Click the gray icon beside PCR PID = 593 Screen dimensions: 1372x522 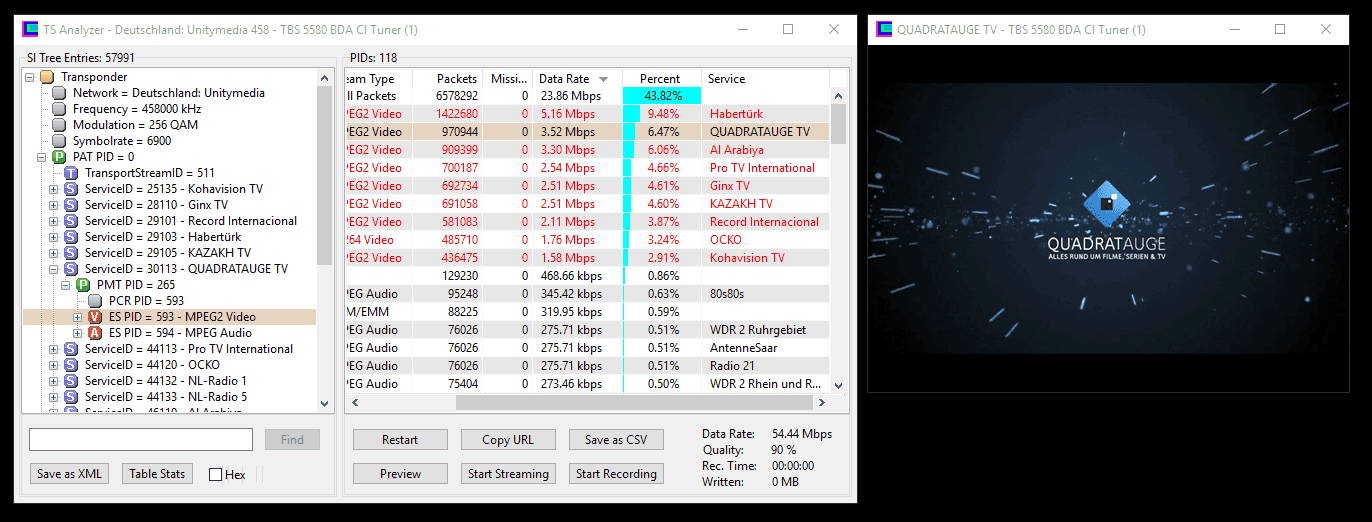pos(94,301)
